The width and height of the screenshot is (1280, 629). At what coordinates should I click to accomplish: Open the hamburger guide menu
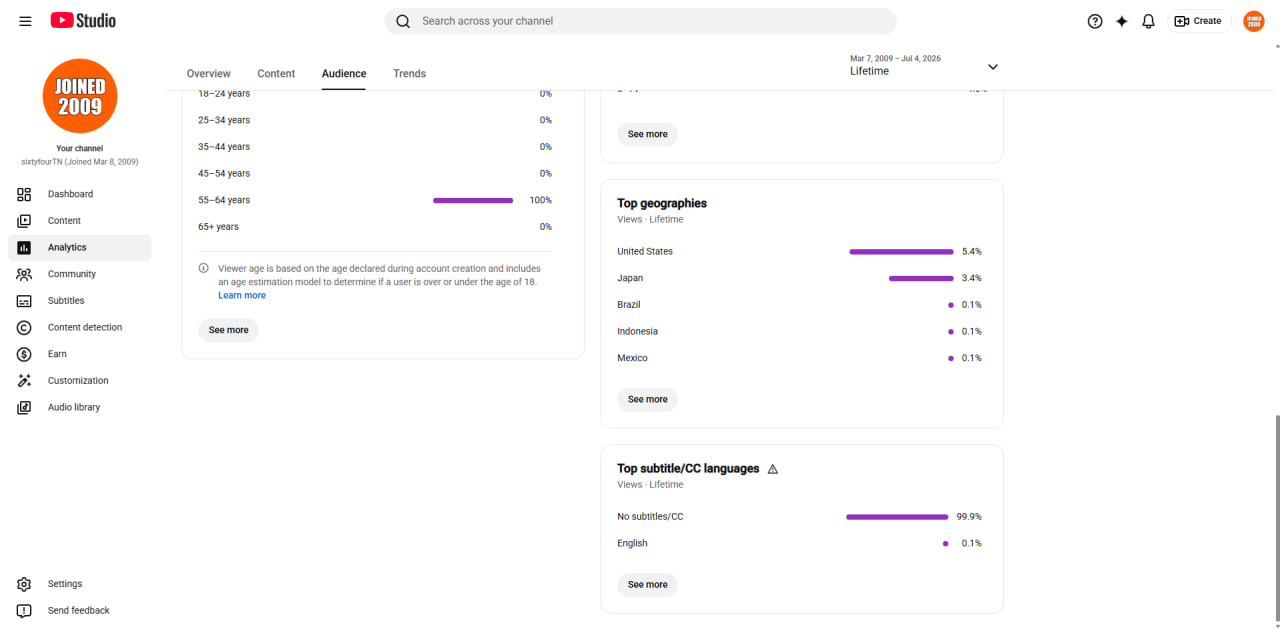[x=25, y=21]
